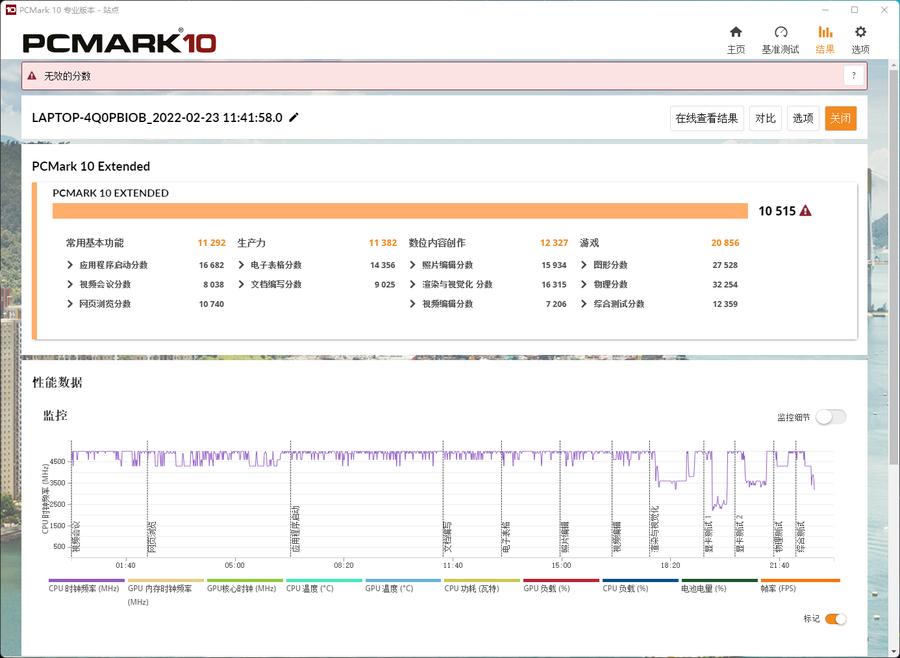Open the 主页 home icon

736,39
